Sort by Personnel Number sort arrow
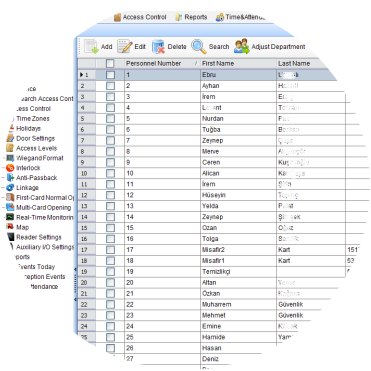Screen dimensions: 371x371 click(196, 63)
